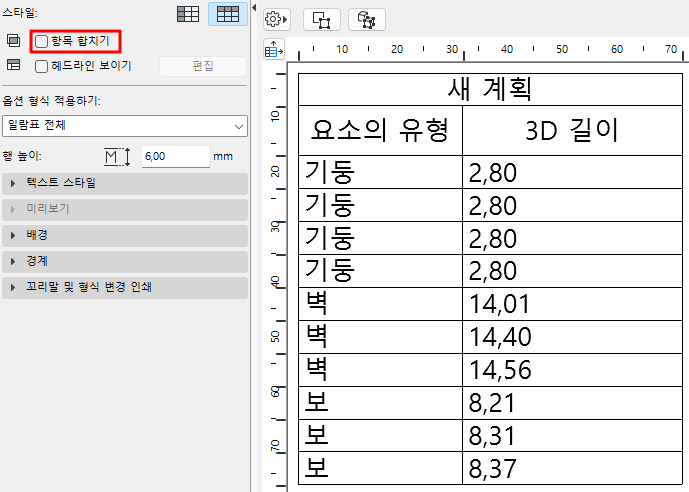The image size is (689, 492).
Task: Expand the 텍스트 스타일 section
Action: [125, 183]
